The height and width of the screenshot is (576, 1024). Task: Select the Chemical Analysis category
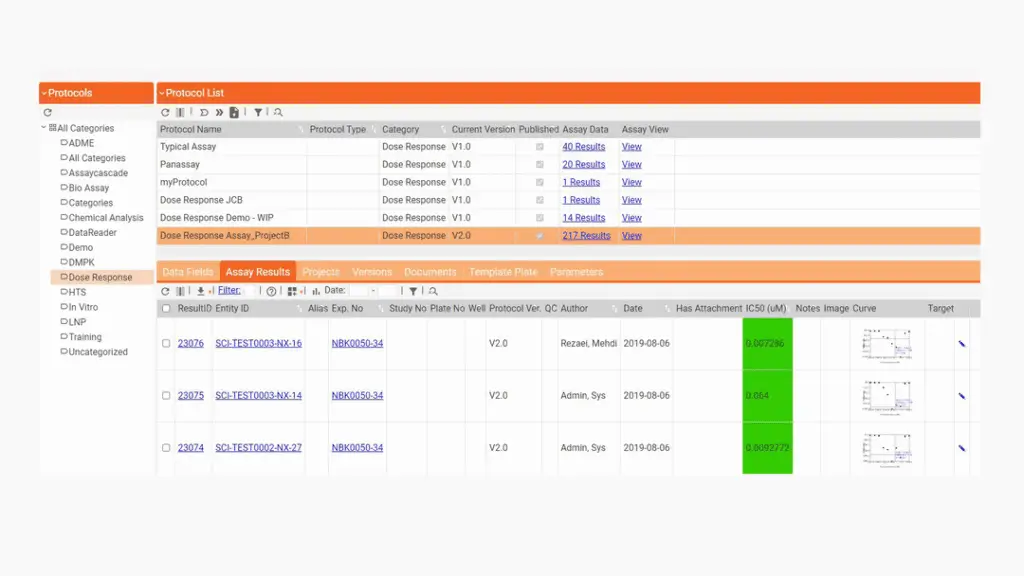101,217
